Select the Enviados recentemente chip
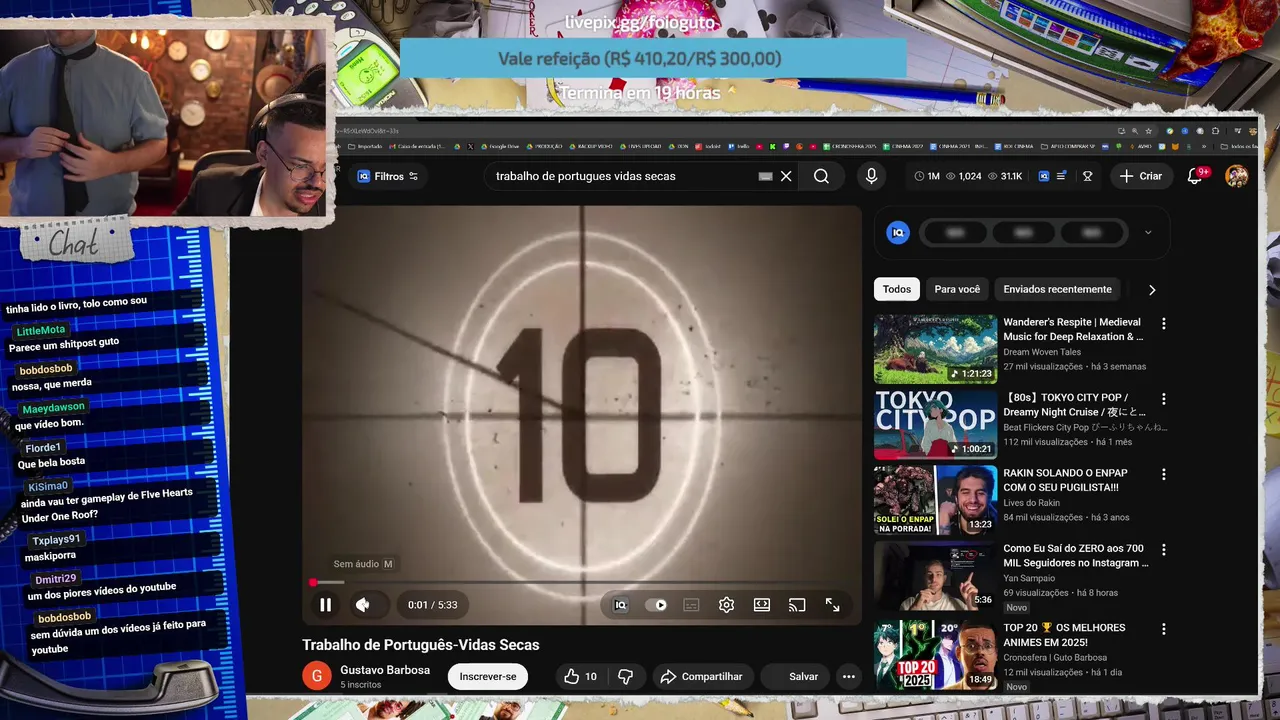Image resolution: width=1280 pixels, height=720 pixels. (1057, 289)
